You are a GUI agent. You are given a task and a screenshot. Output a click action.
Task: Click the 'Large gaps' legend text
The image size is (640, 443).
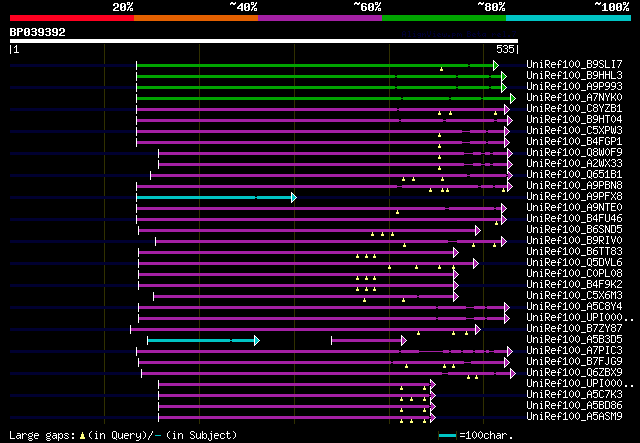click(x=42, y=435)
